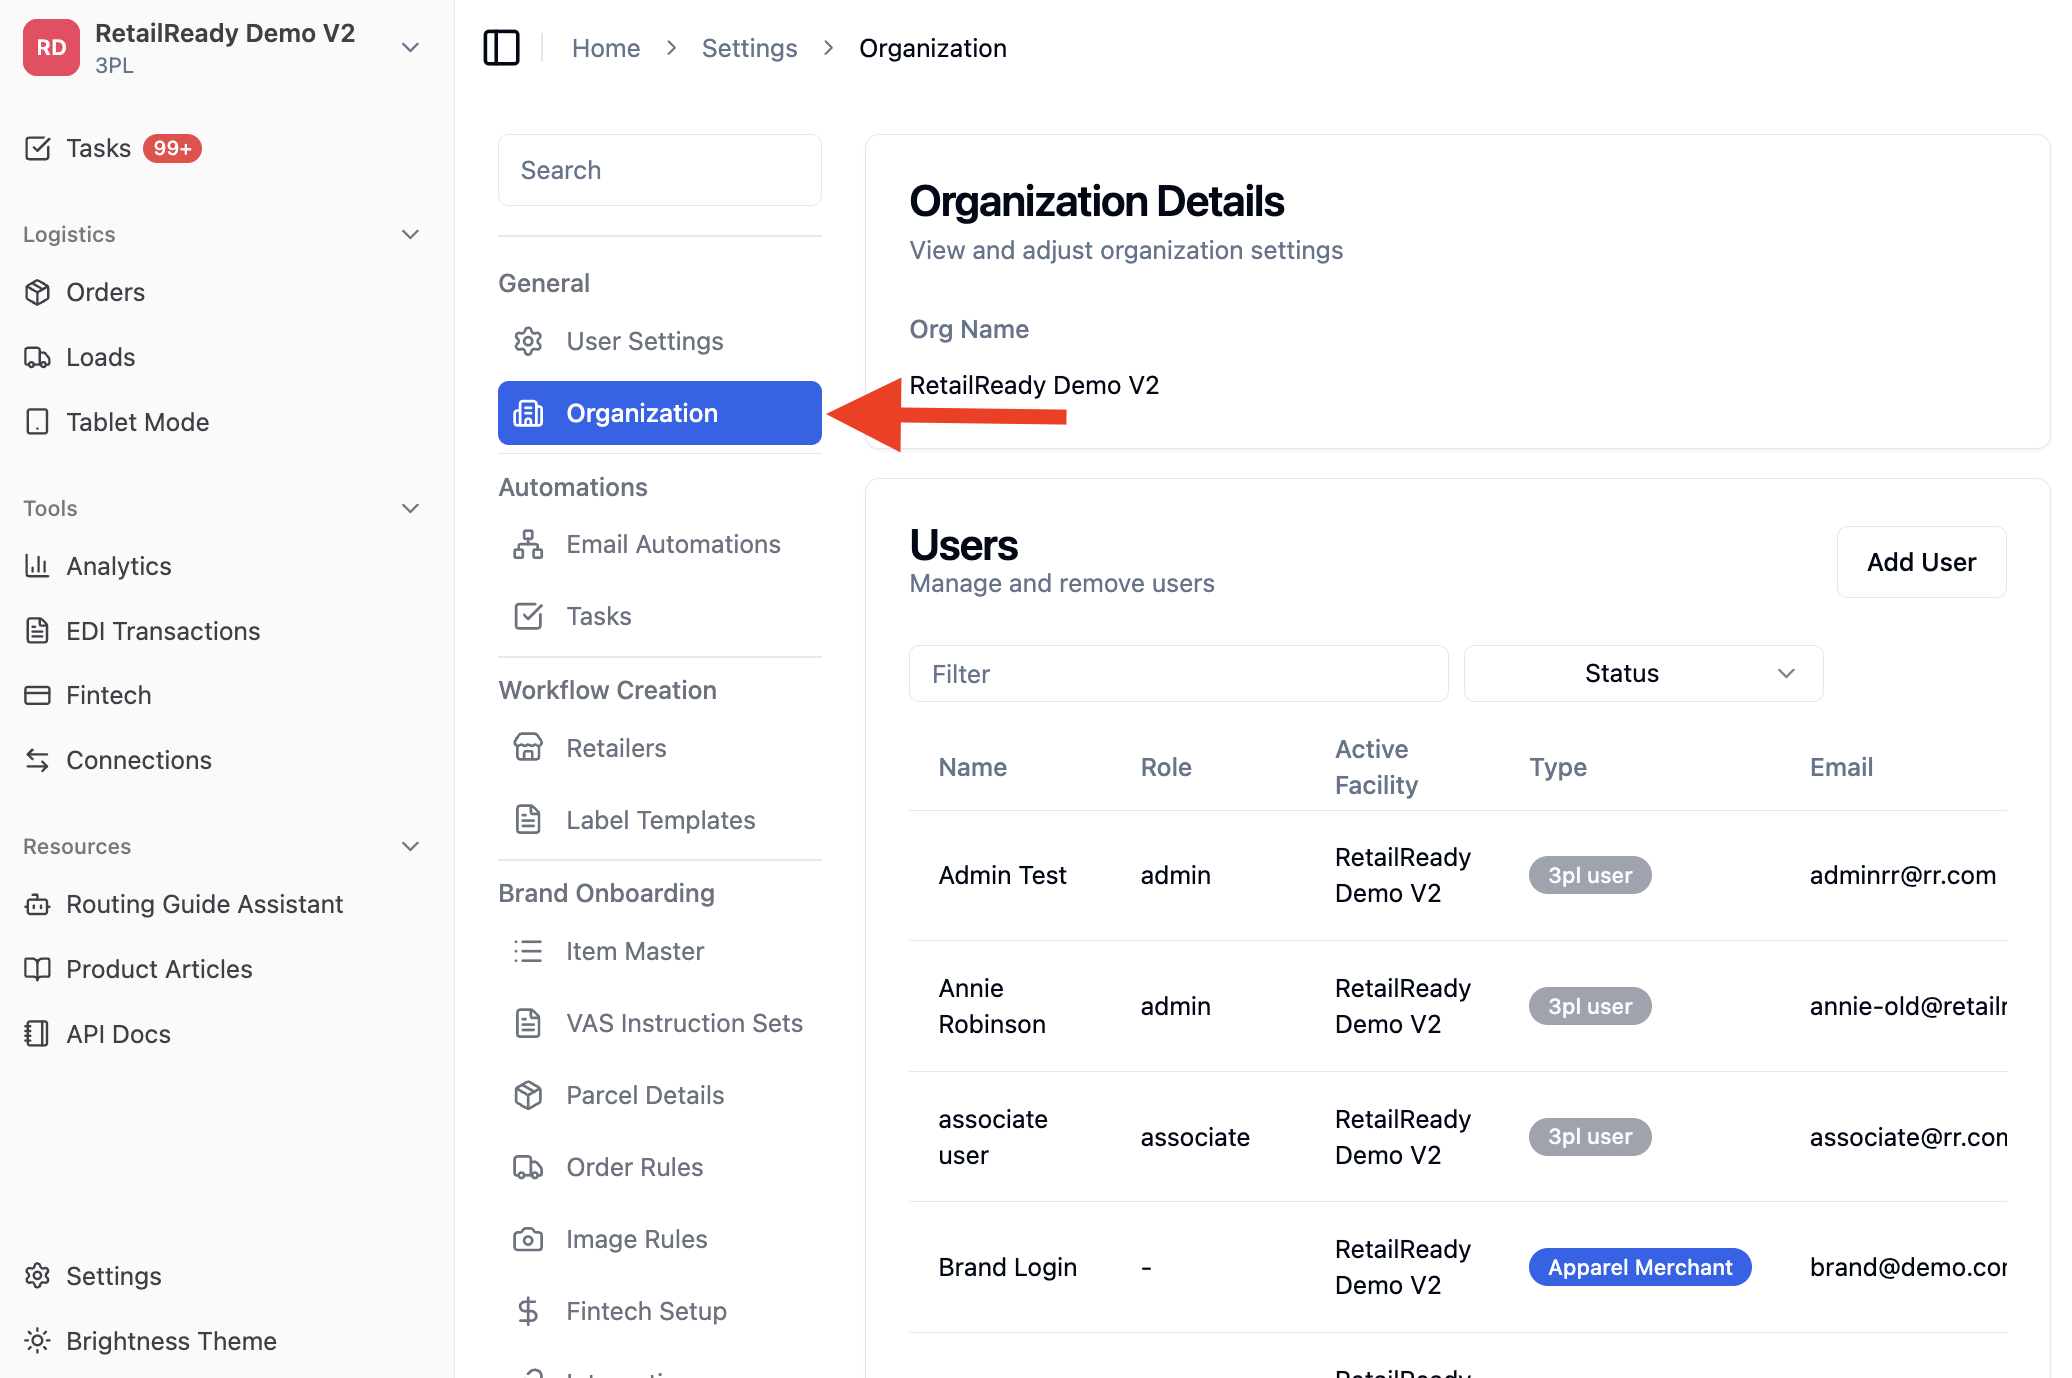The image size is (2072, 1378).
Task: Open Orders page
Action: [106, 292]
